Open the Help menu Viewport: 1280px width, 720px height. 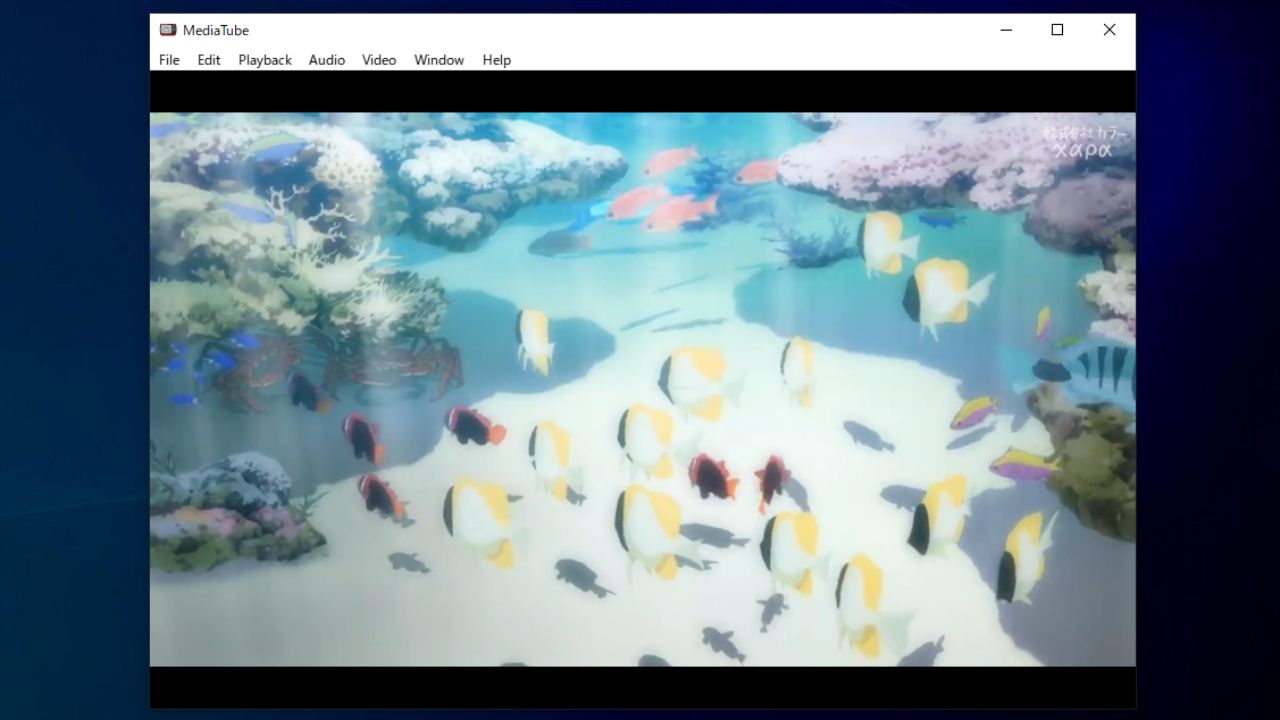pyautogui.click(x=497, y=60)
